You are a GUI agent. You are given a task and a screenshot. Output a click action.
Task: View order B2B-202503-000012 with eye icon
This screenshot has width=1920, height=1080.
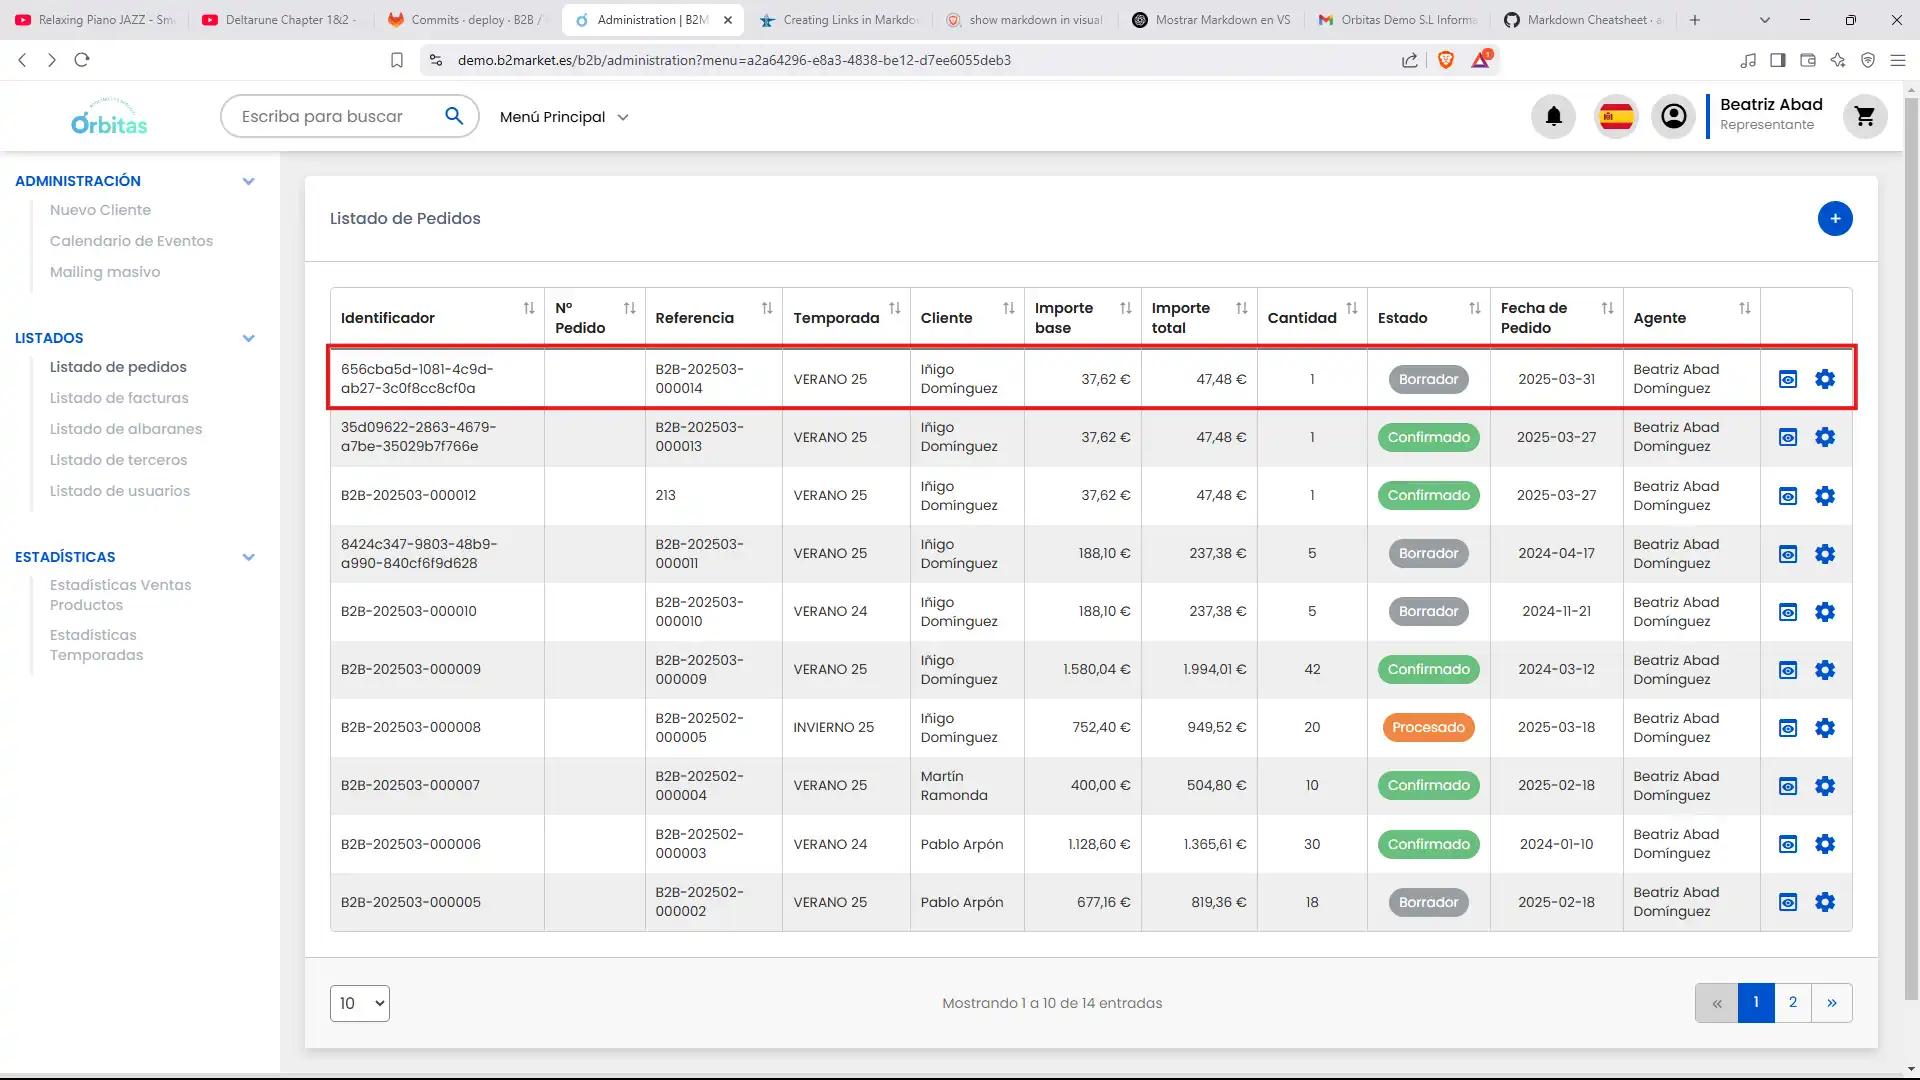pos(1788,496)
